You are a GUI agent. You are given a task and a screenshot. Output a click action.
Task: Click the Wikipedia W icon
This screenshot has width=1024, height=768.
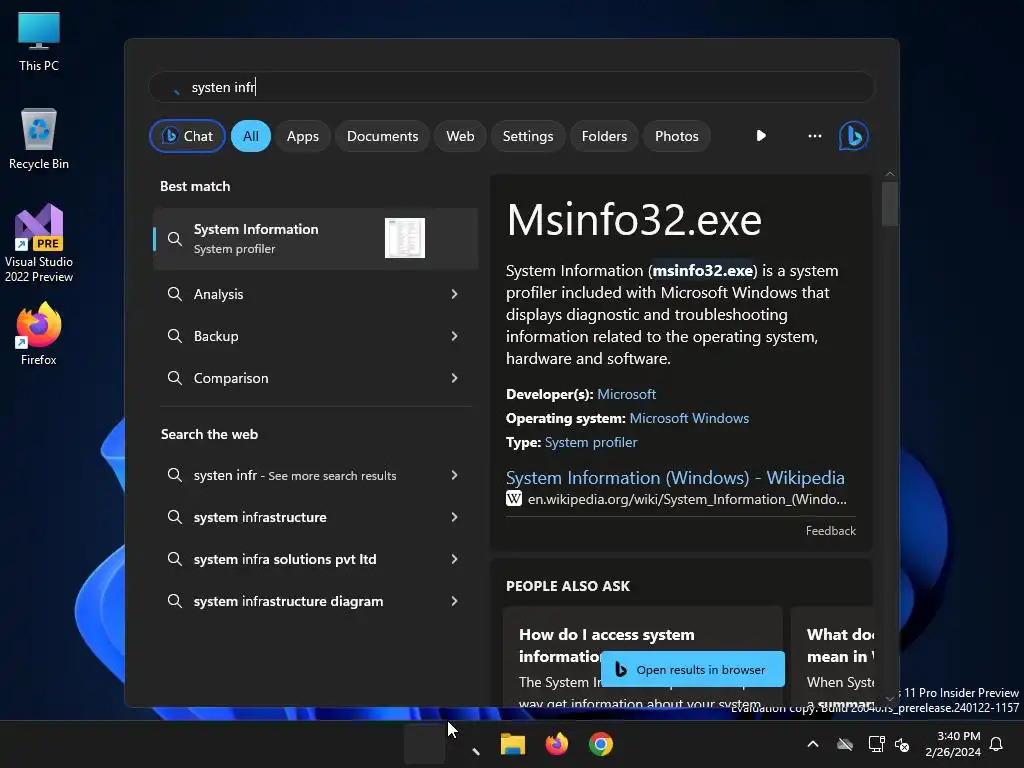coord(514,499)
